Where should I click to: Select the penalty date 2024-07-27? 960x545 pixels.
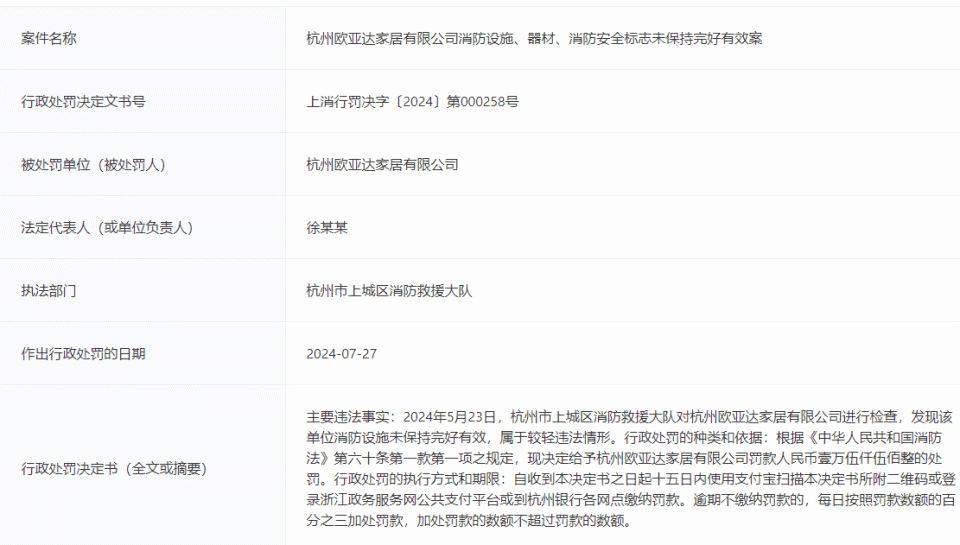tap(342, 354)
